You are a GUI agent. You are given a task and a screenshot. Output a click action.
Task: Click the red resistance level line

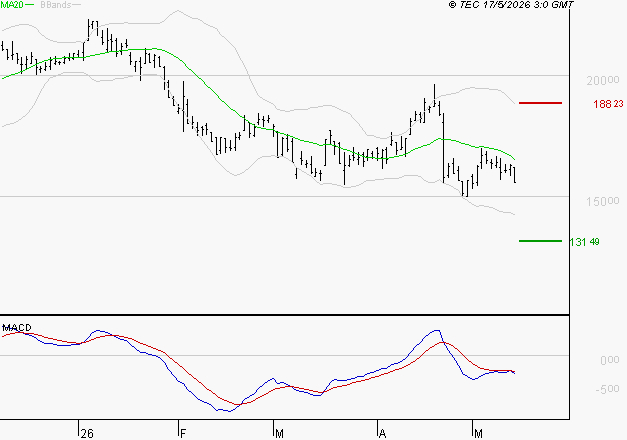coord(540,103)
